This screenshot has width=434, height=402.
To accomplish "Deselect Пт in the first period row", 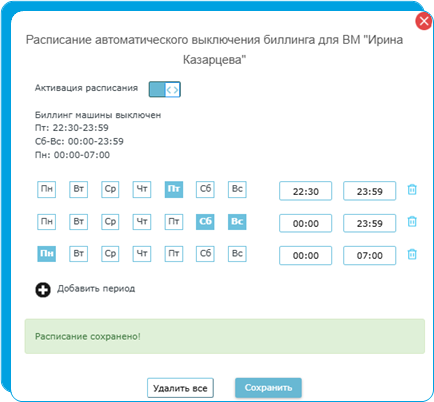I will [x=174, y=189].
